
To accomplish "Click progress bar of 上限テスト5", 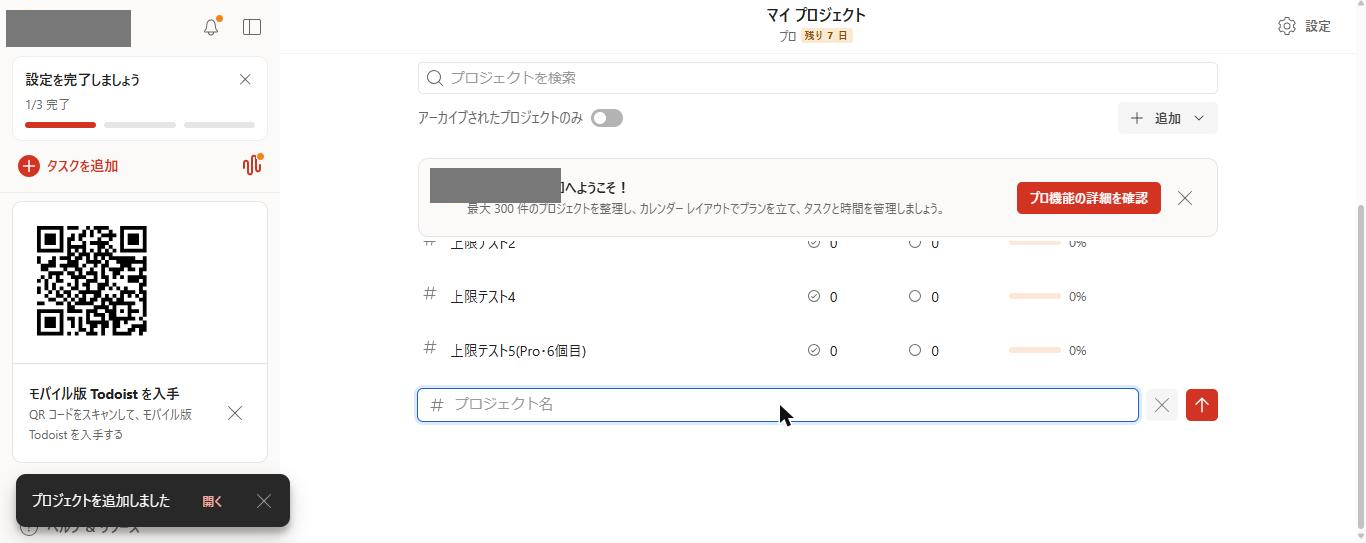I will click(1035, 350).
